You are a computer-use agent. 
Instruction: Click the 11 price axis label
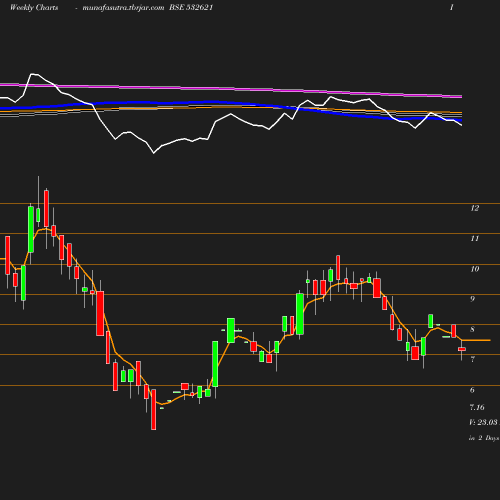475,238
